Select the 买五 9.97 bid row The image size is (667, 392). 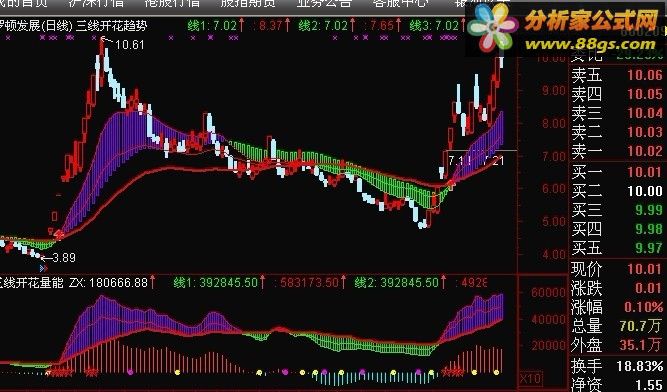click(617, 248)
